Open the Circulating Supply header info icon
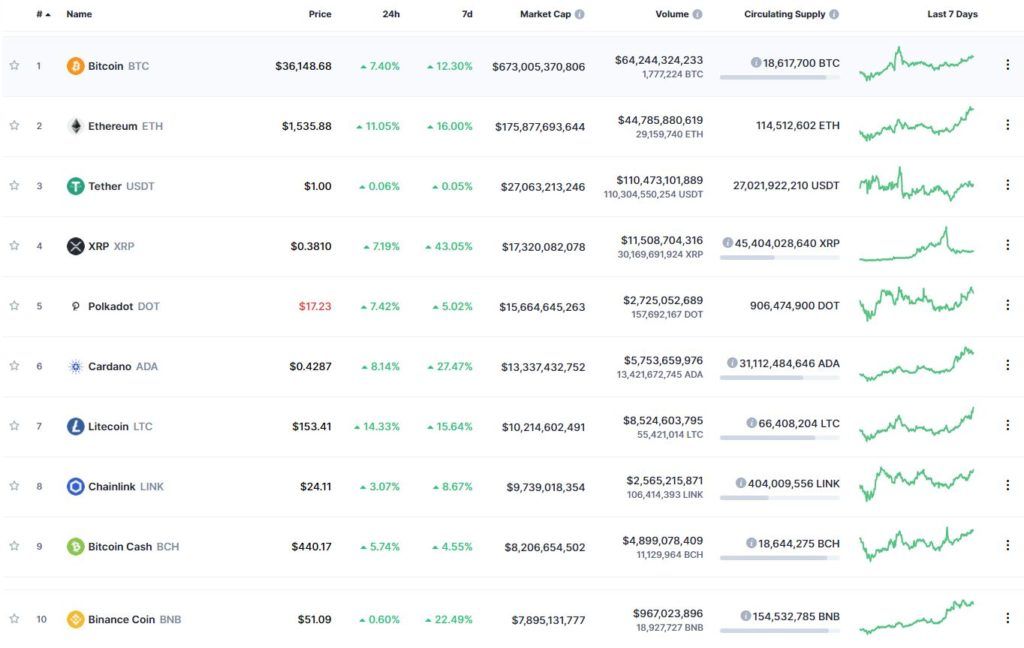 point(834,14)
